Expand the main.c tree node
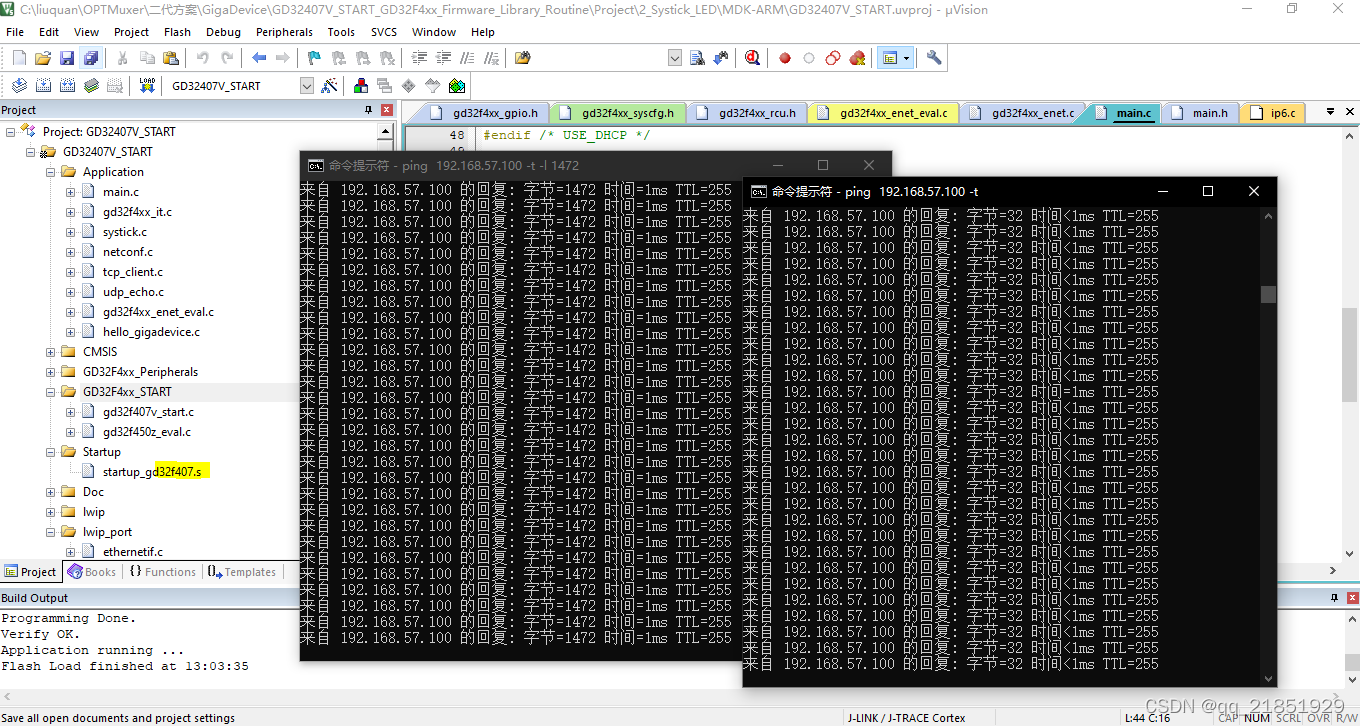 (x=71, y=192)
